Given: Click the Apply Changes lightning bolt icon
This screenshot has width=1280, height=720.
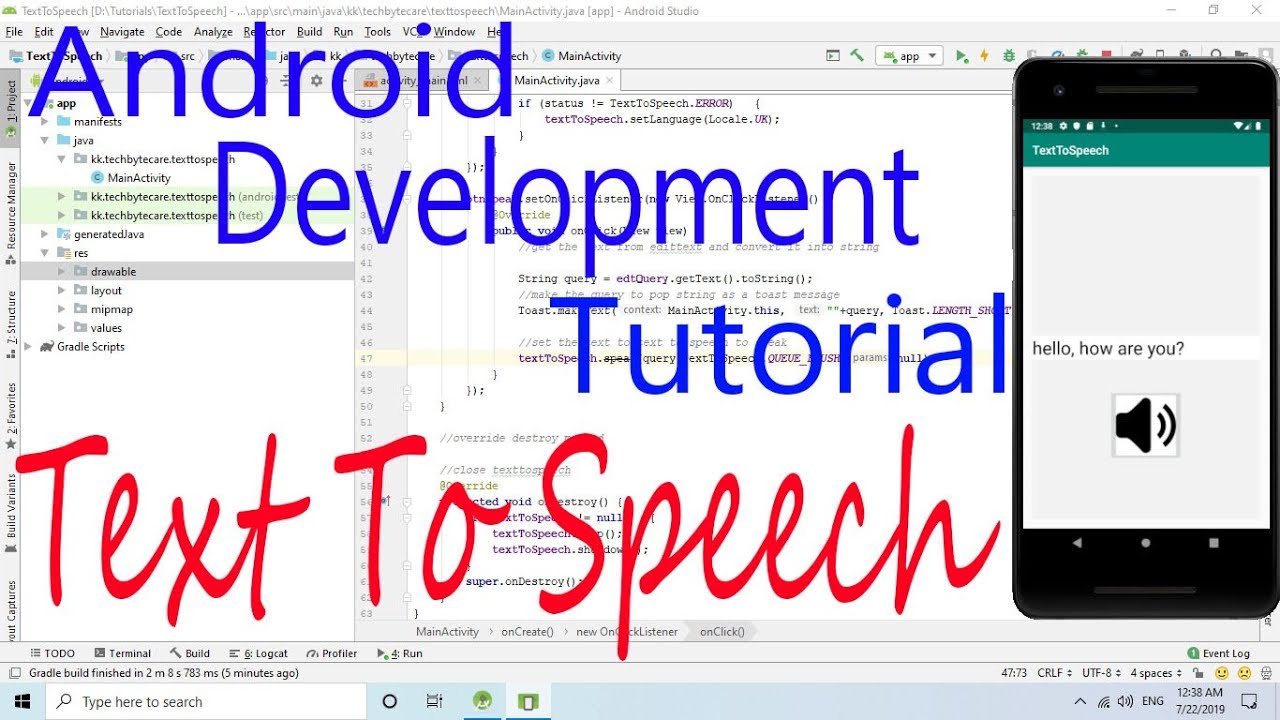Looking at the screenshot, I should [984, 56].
